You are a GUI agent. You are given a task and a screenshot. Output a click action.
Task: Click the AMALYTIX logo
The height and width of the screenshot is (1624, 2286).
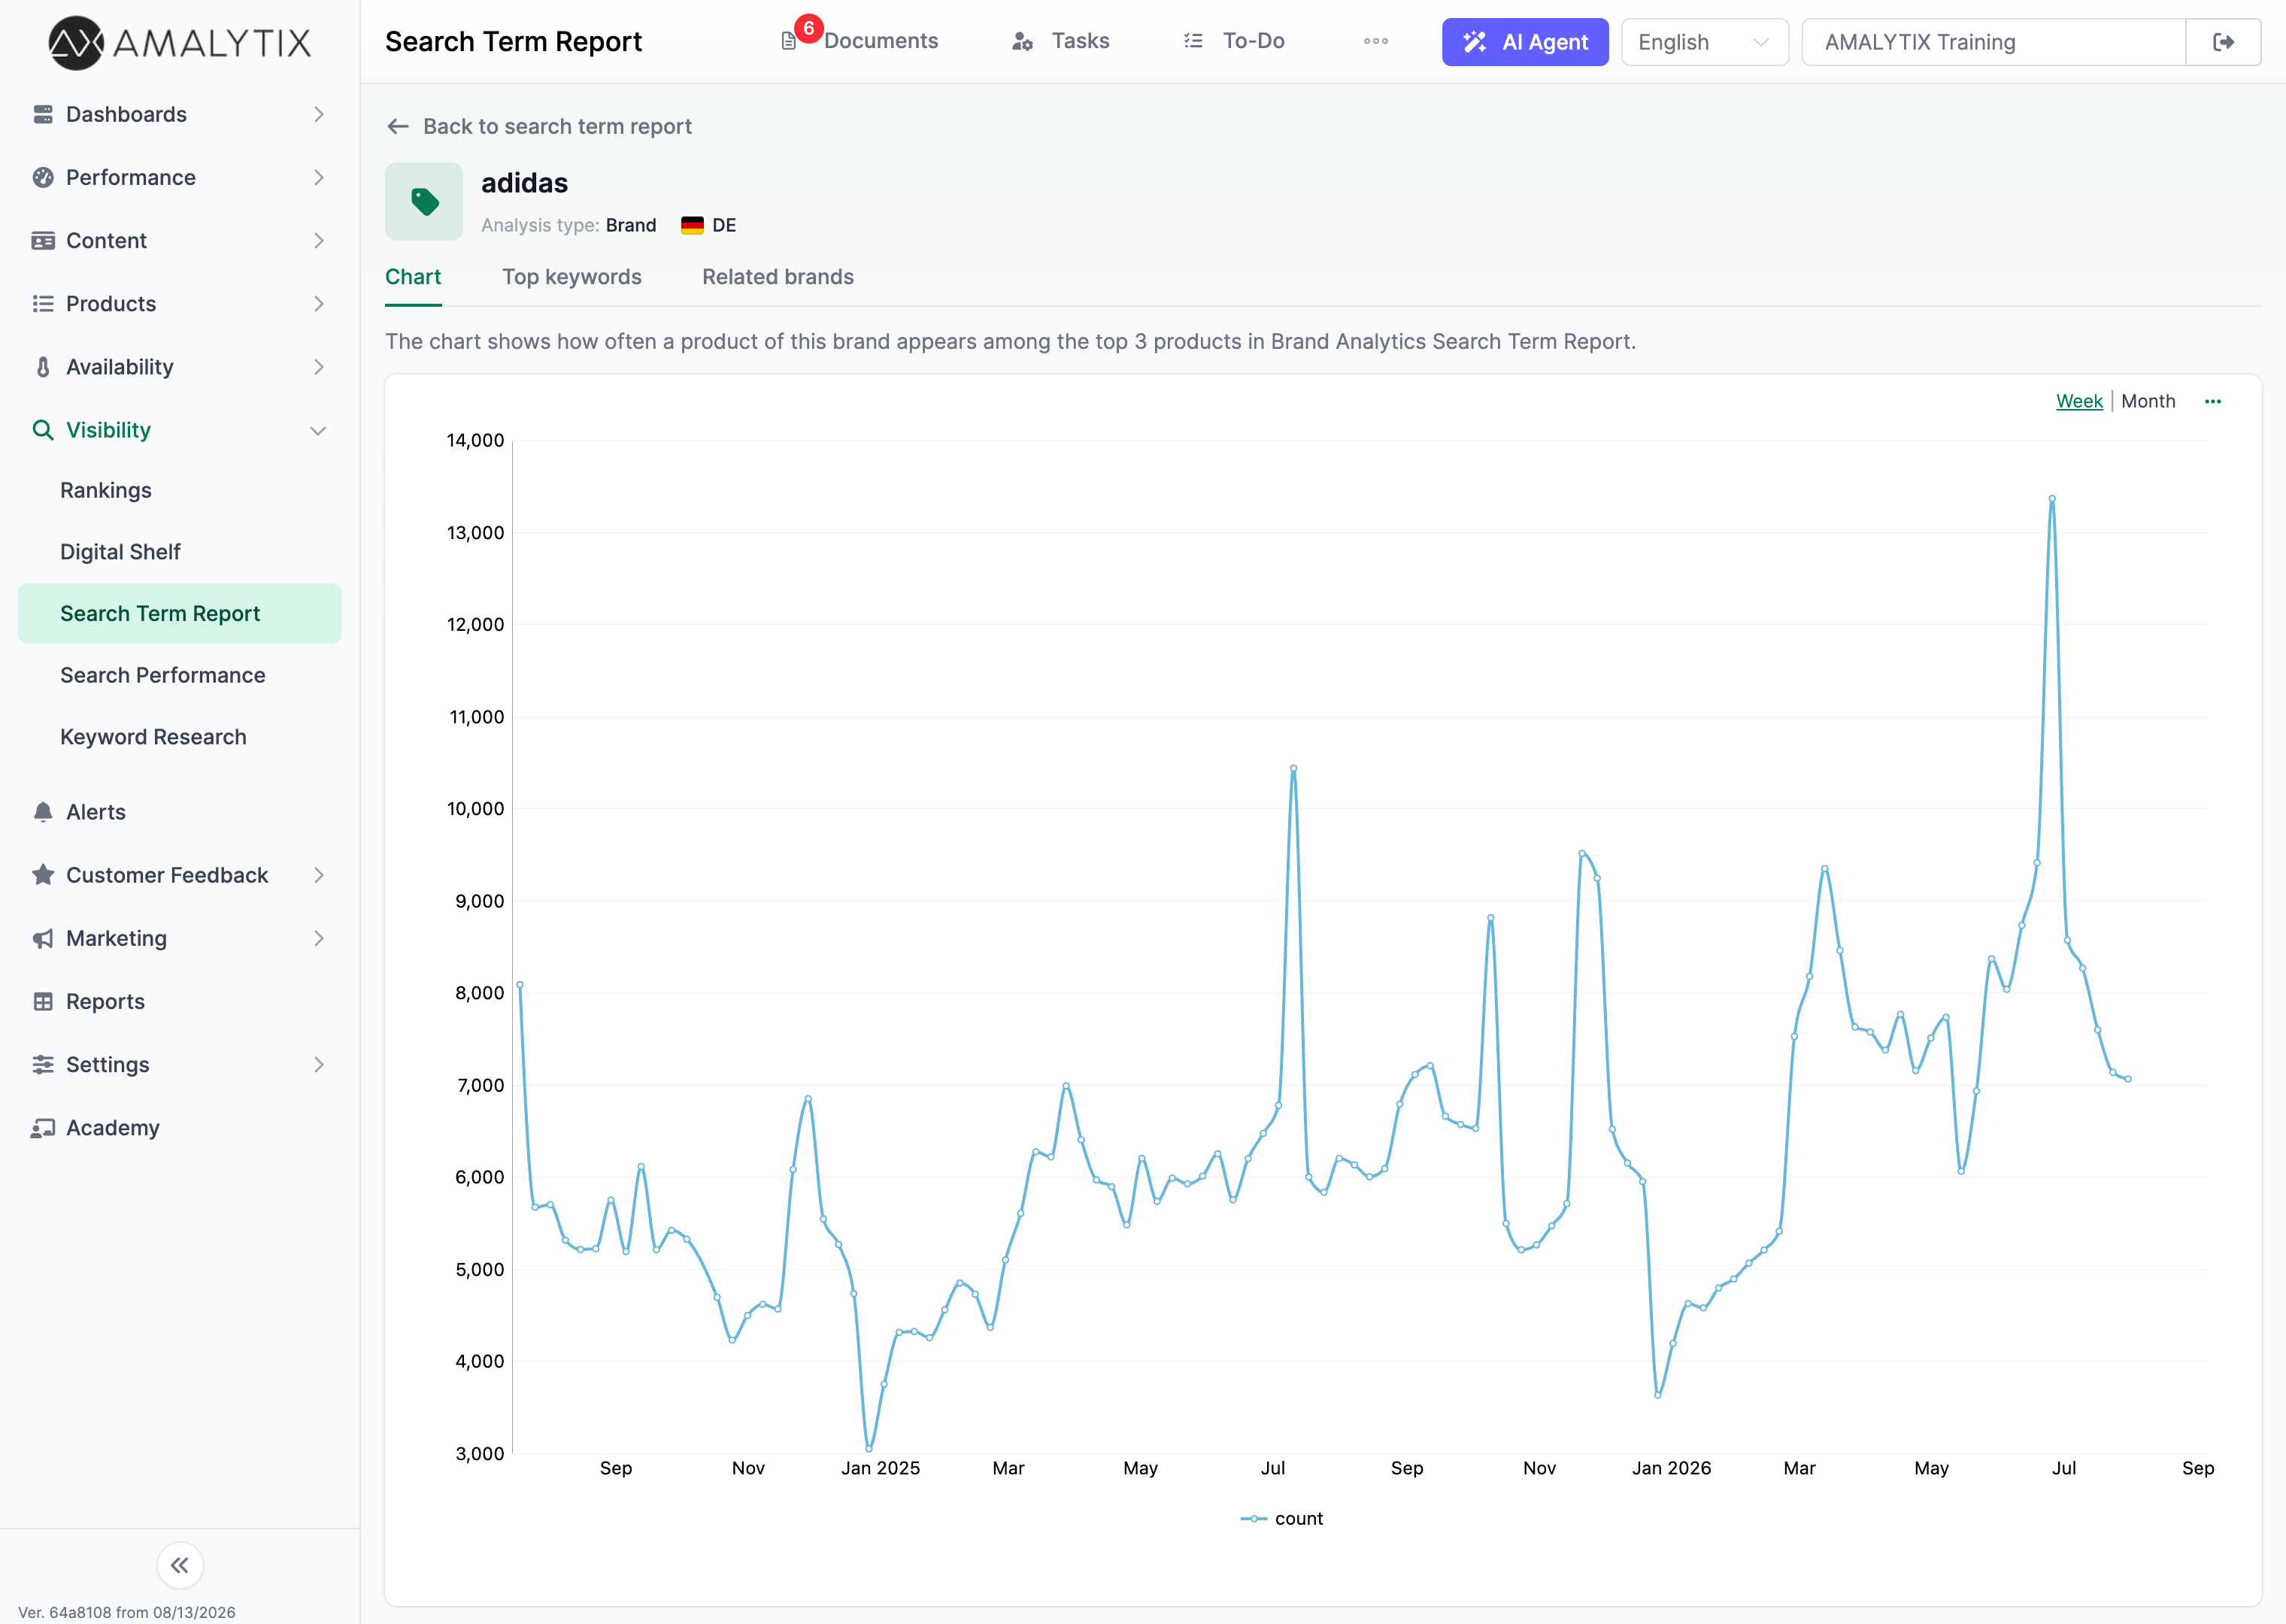pos(180,42)
